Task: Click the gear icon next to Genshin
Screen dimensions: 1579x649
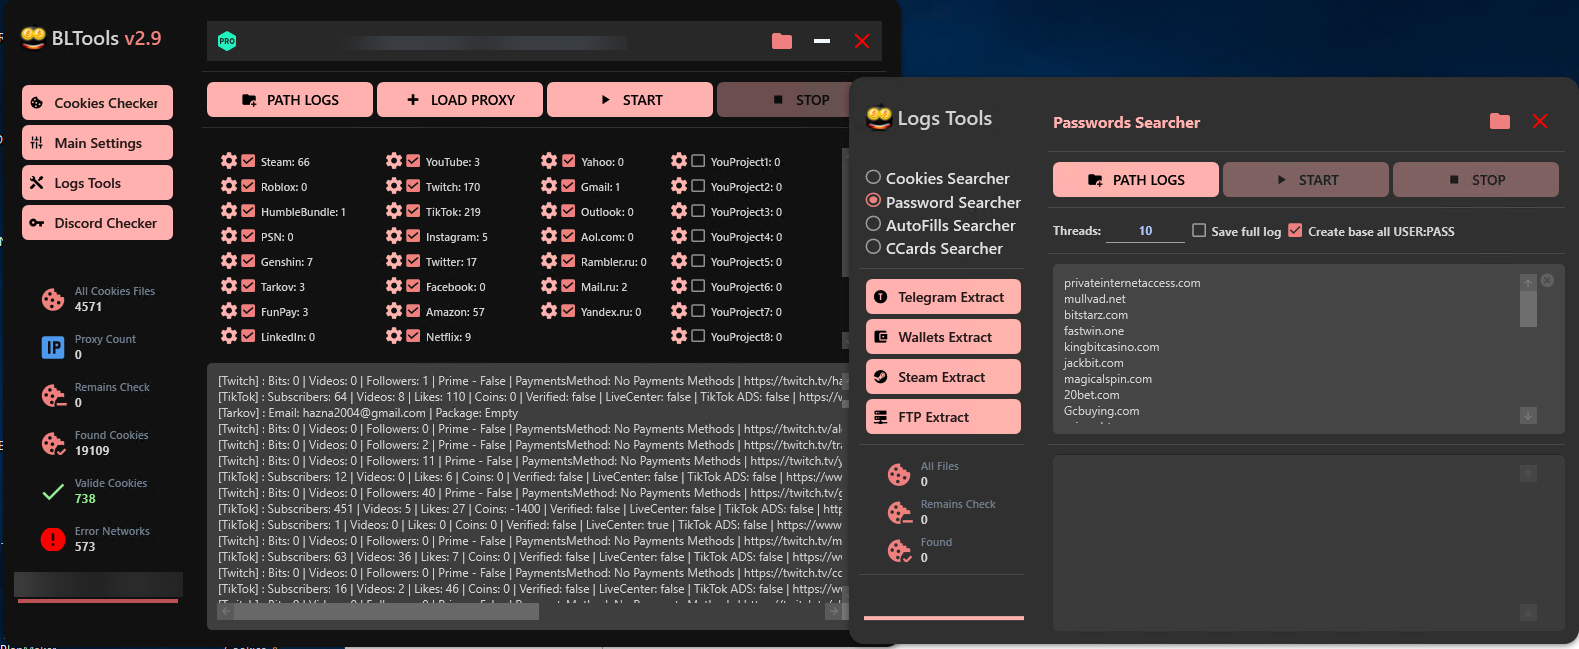Action: click(x=229, y=261)
